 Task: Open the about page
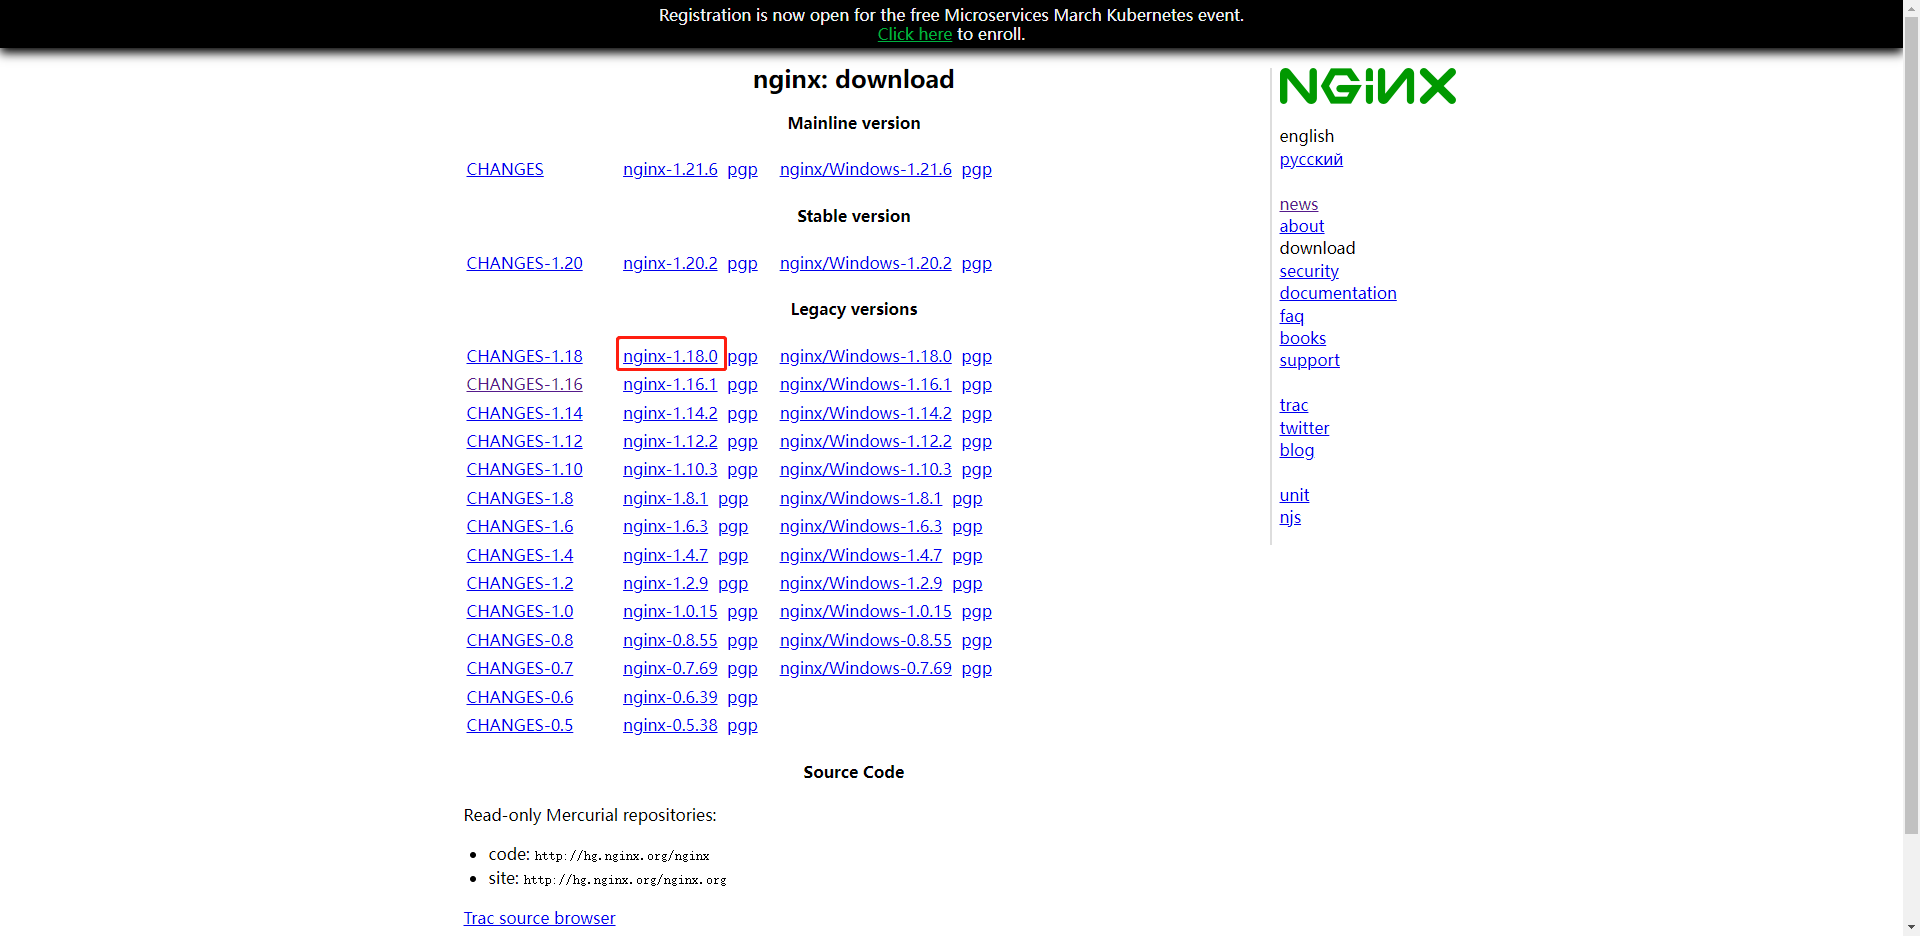(1301, 226)
